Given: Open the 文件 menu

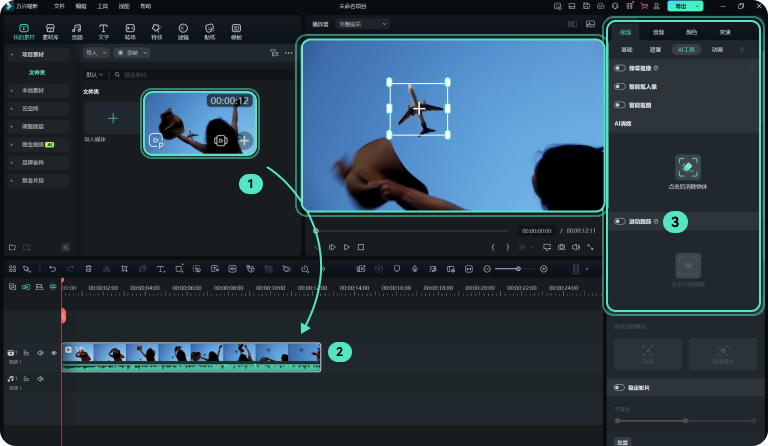Looking at the screenshot, I should click(x=59, y=6).
